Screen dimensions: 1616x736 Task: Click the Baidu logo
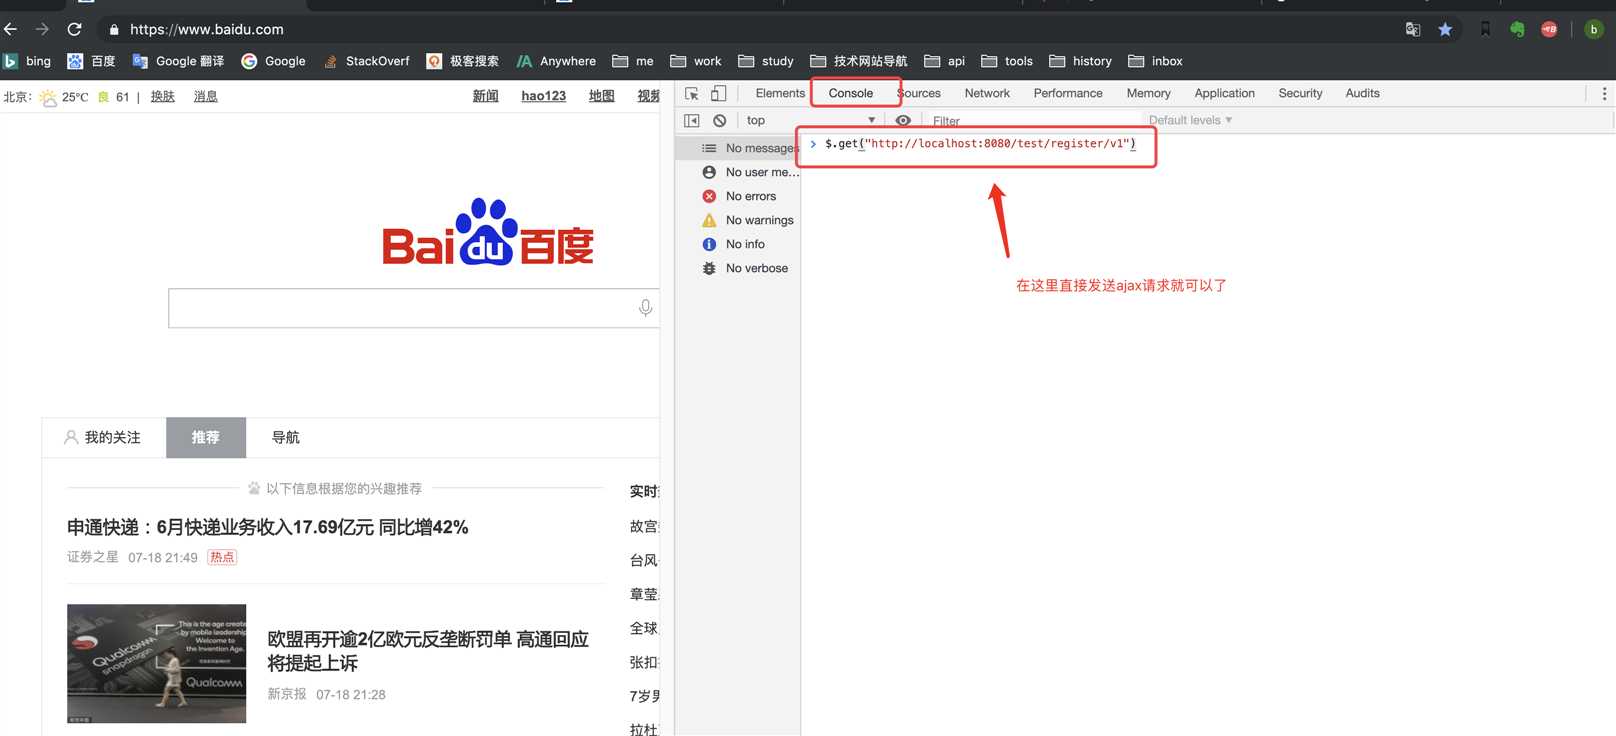(x=488, y=232)
